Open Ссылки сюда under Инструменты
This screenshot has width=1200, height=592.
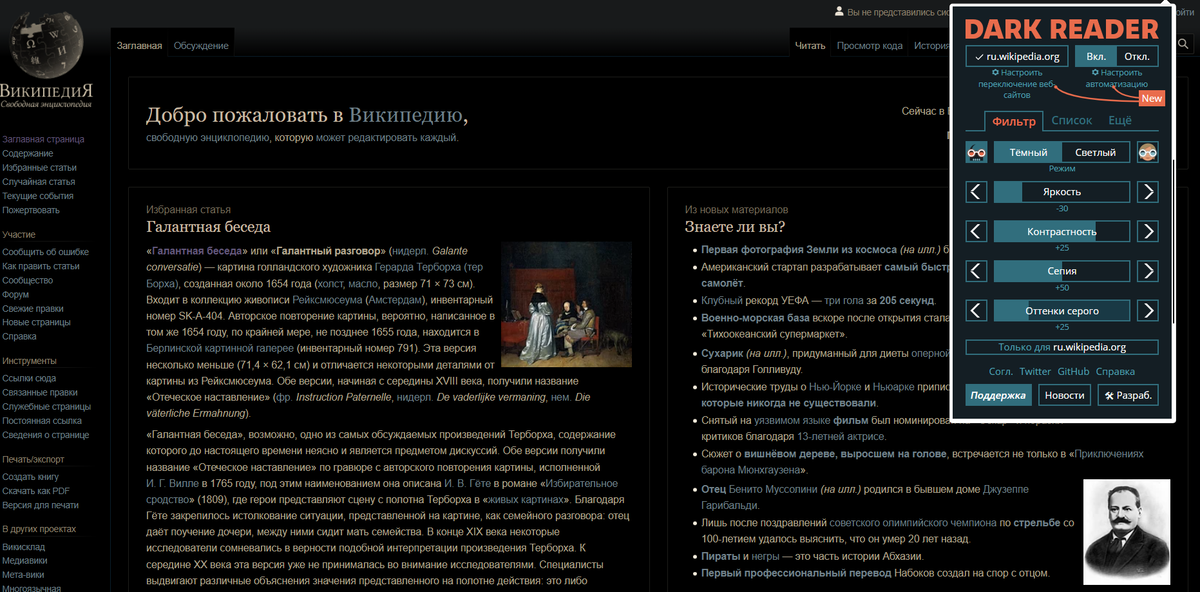coord(29,378)
